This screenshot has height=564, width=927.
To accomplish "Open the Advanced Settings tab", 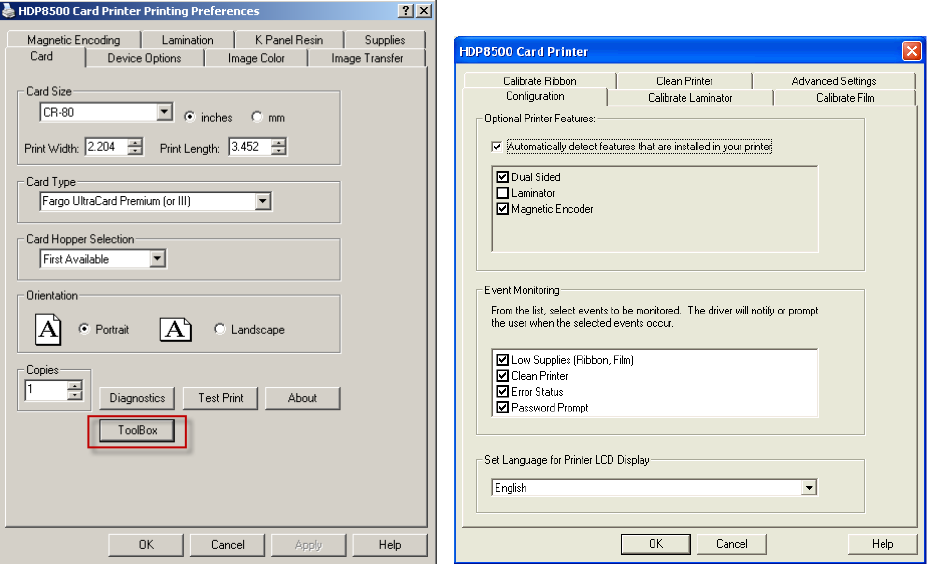I will click(x=834, y=80).
